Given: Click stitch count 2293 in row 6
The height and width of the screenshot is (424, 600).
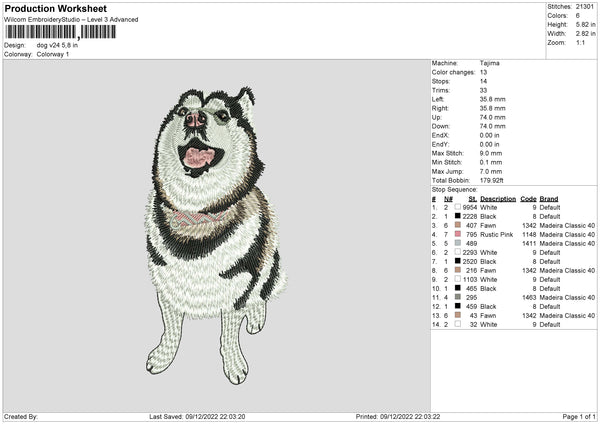Looking at the screenshot, I should coord(470,252).
